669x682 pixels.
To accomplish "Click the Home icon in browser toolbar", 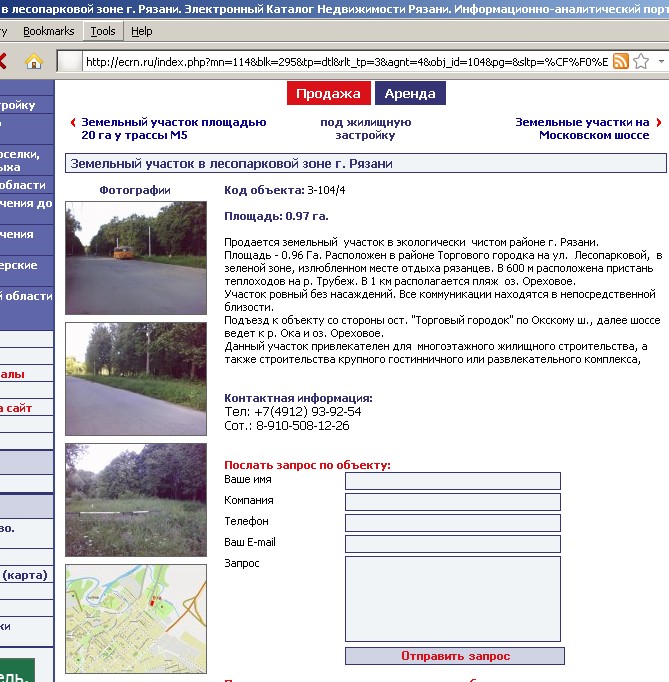I will coord(34,62).
